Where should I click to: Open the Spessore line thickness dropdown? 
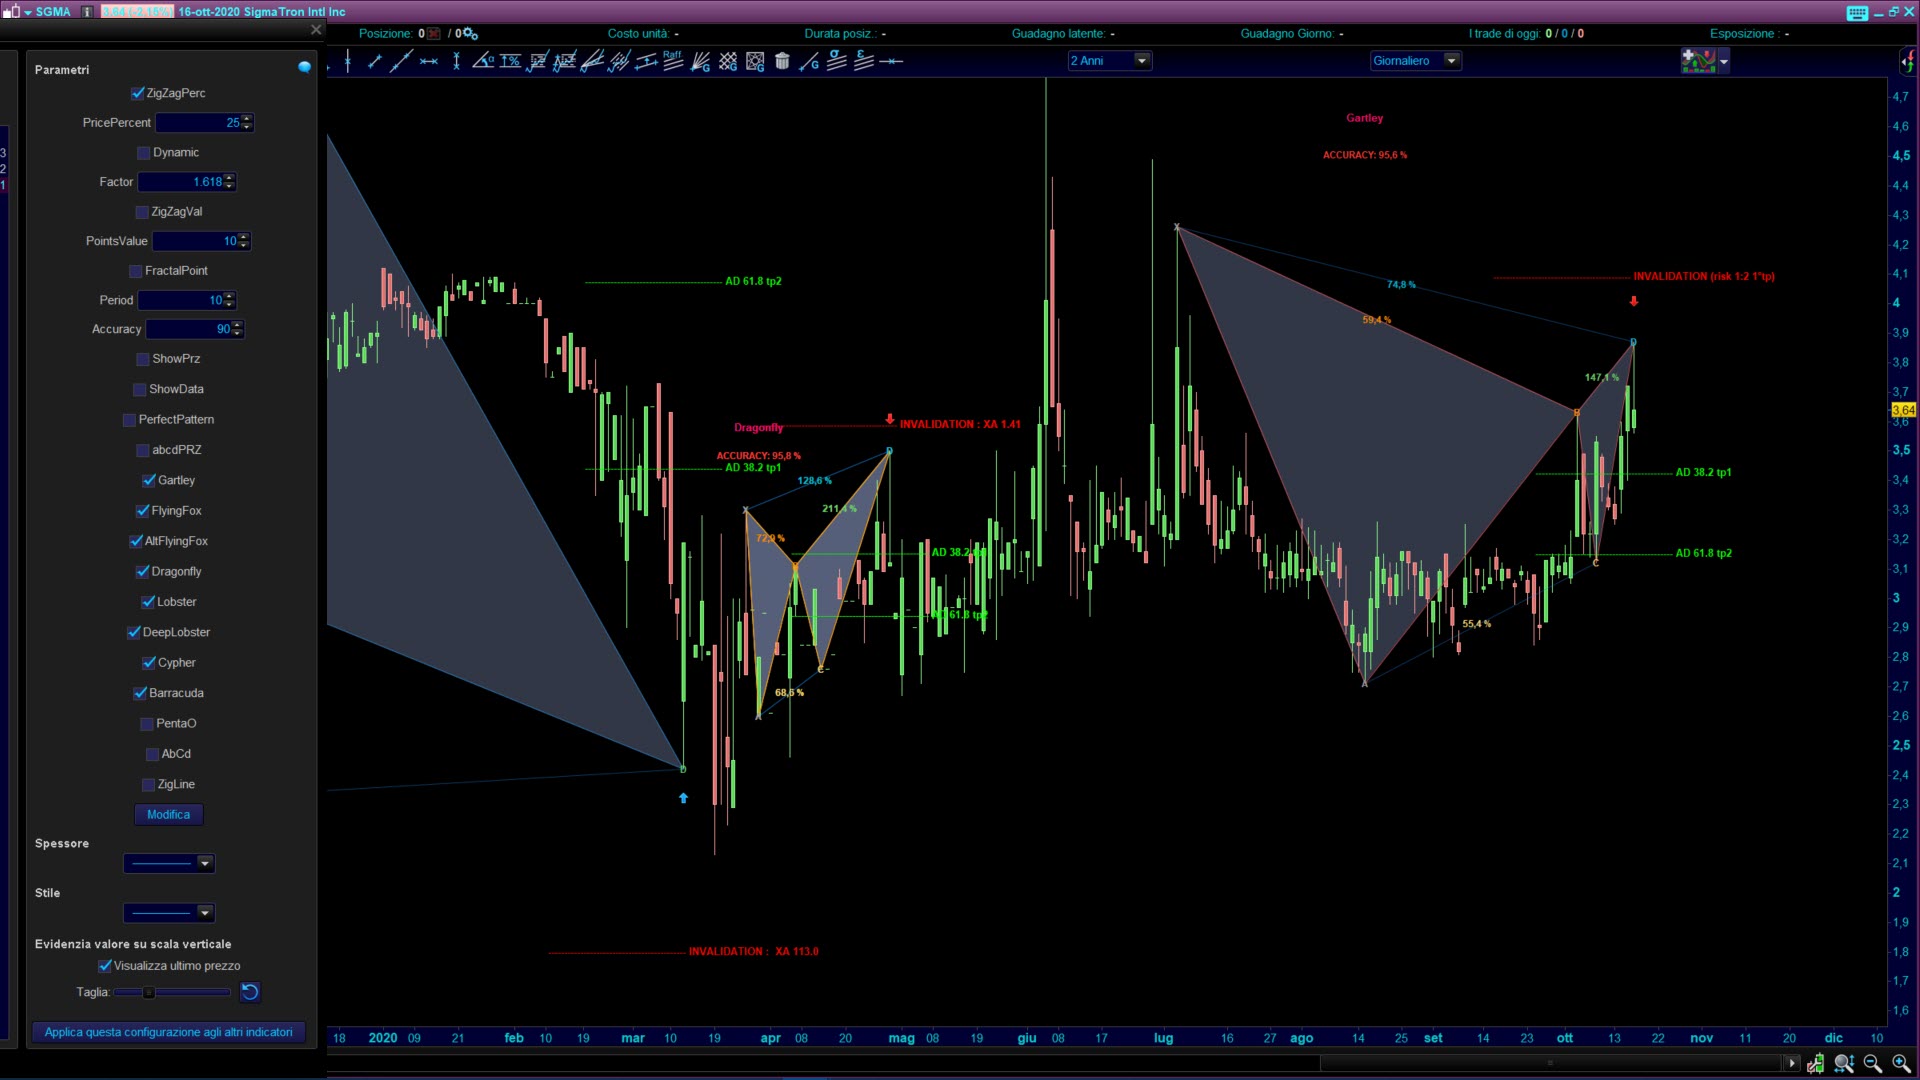204,863
